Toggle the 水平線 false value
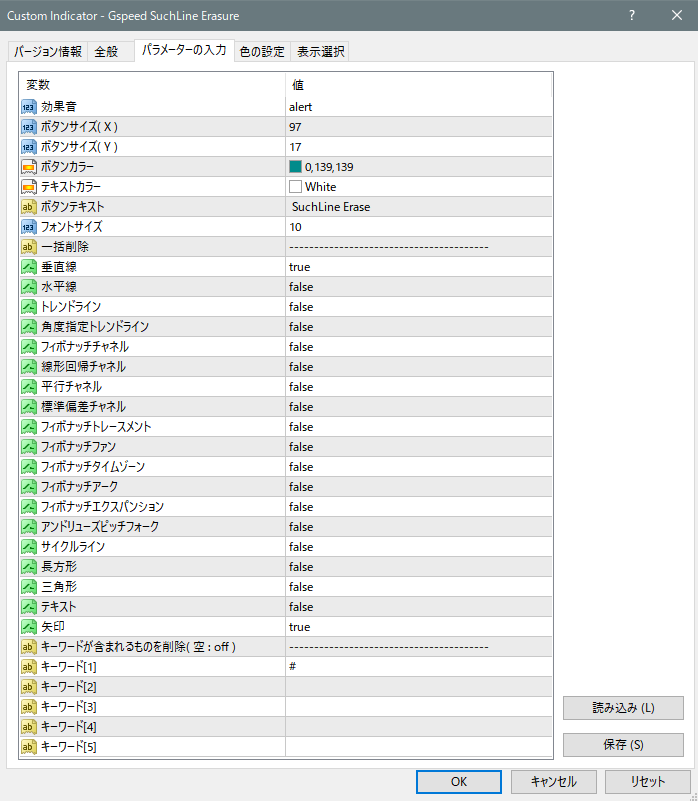Screen dimensions: 698x801 tap(418, 287)
